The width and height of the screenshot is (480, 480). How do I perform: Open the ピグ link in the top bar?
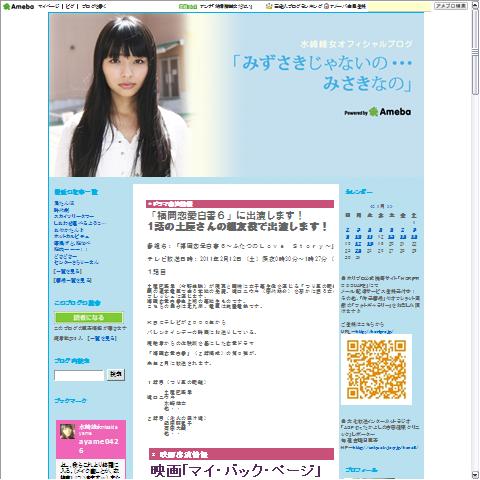click(x=70, y=6)
